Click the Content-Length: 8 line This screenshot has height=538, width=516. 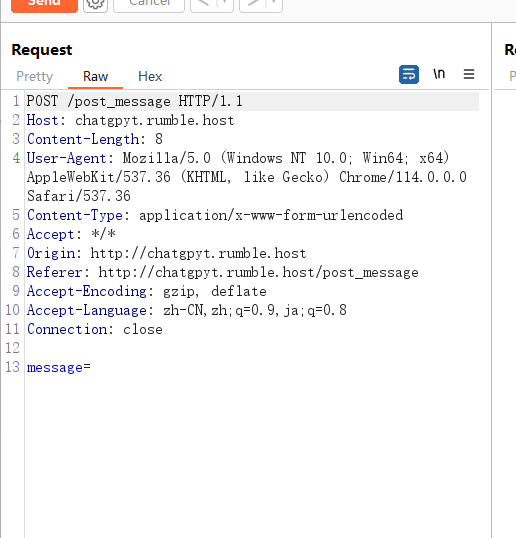coord(95,139)
